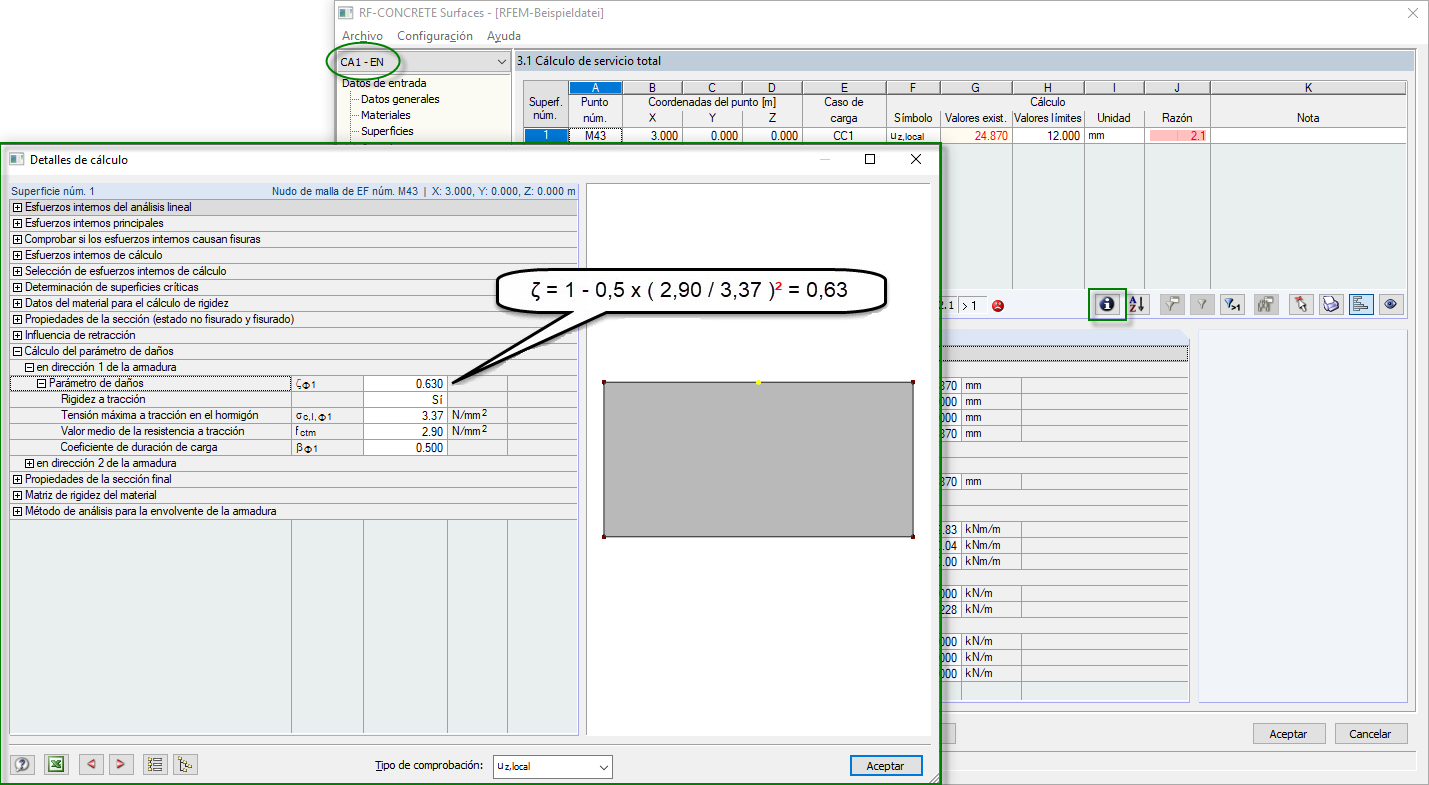The height and width of the screenshot is (785, 1429).
Task: Select Superficies in navigator tree
Action: pos(387,131)
